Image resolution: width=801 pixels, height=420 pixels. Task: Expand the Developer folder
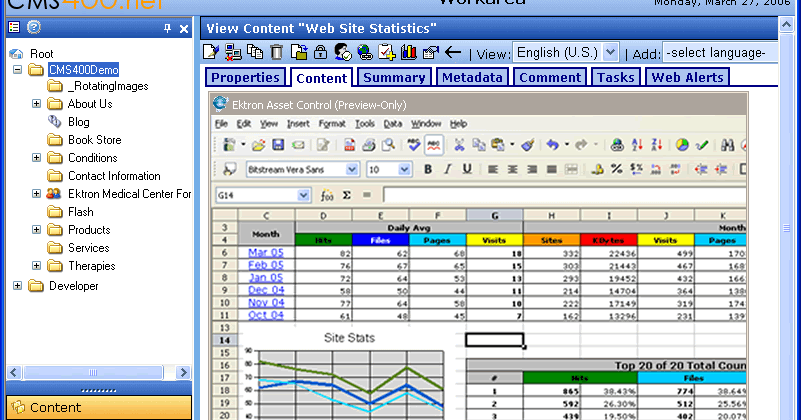point(17,286)
